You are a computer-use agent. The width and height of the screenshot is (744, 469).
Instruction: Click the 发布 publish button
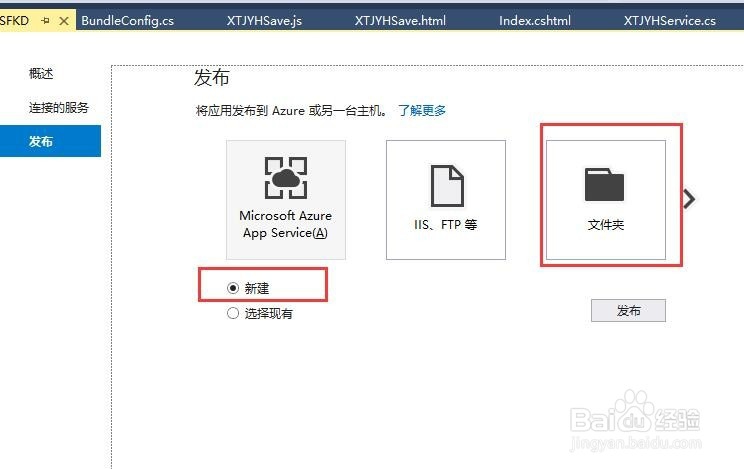point(628,310)
